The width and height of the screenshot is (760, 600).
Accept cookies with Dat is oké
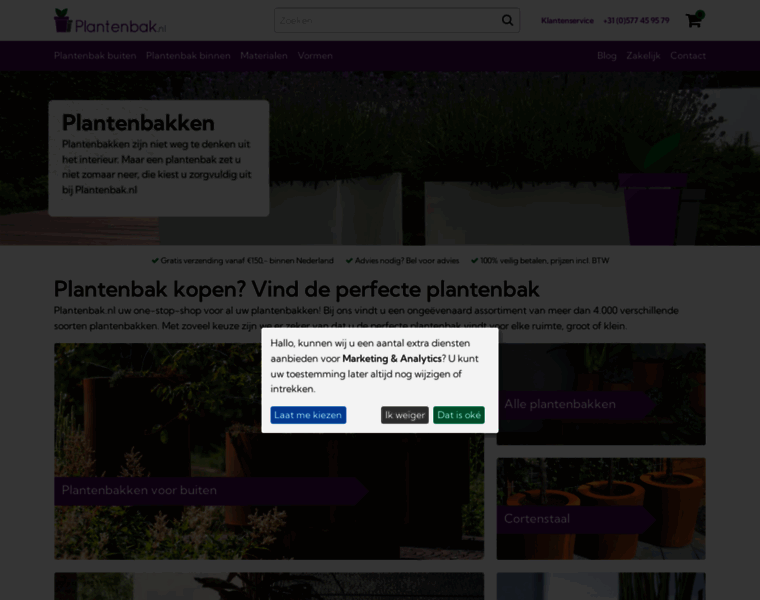(459, 415)
